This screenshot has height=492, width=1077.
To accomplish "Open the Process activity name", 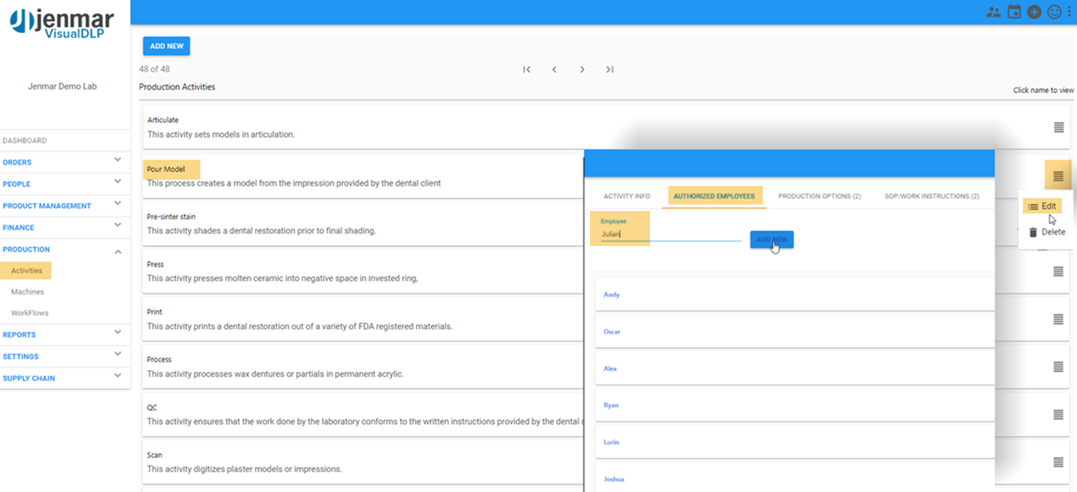I will tap(159, 359).
